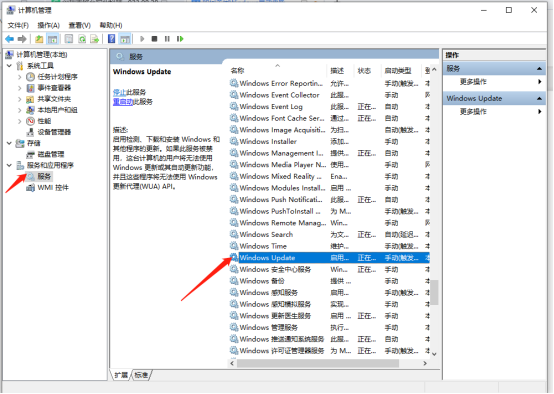Click the services list scroll up arrow
Viewport: 554px width, 394px height.
coord(434,70)
